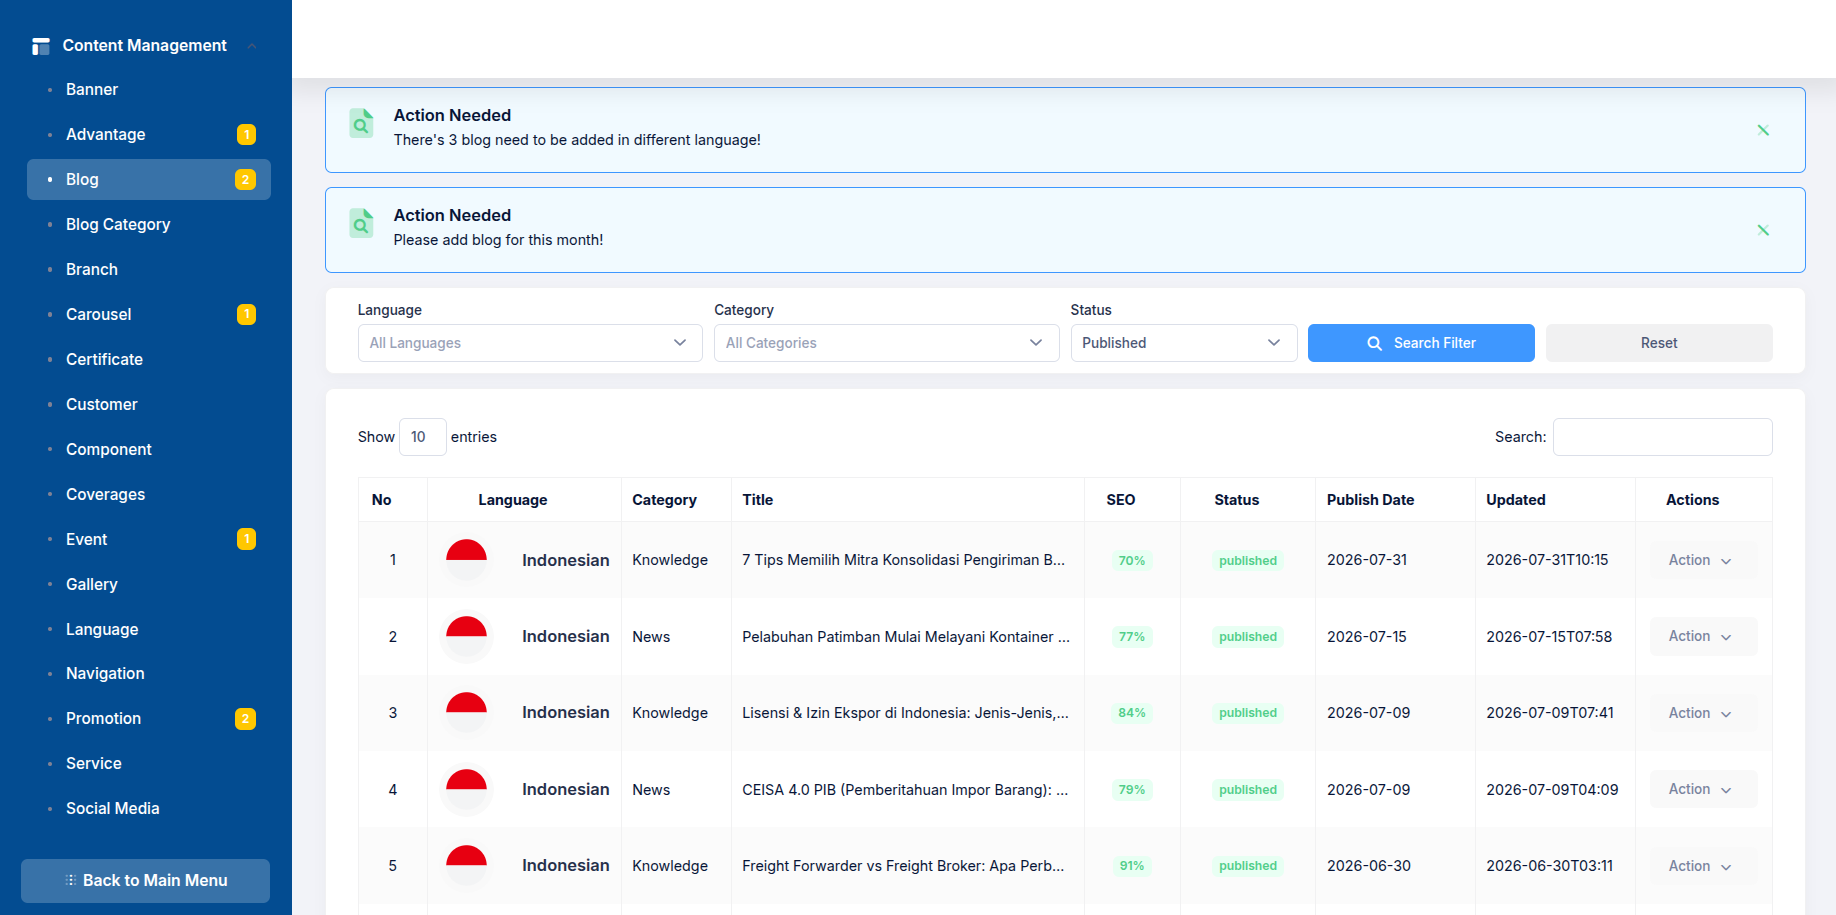The width and height of the screenshot is (1836, 915).
Task: Go to Coverages in sidebar
Action: coord(106,495)
